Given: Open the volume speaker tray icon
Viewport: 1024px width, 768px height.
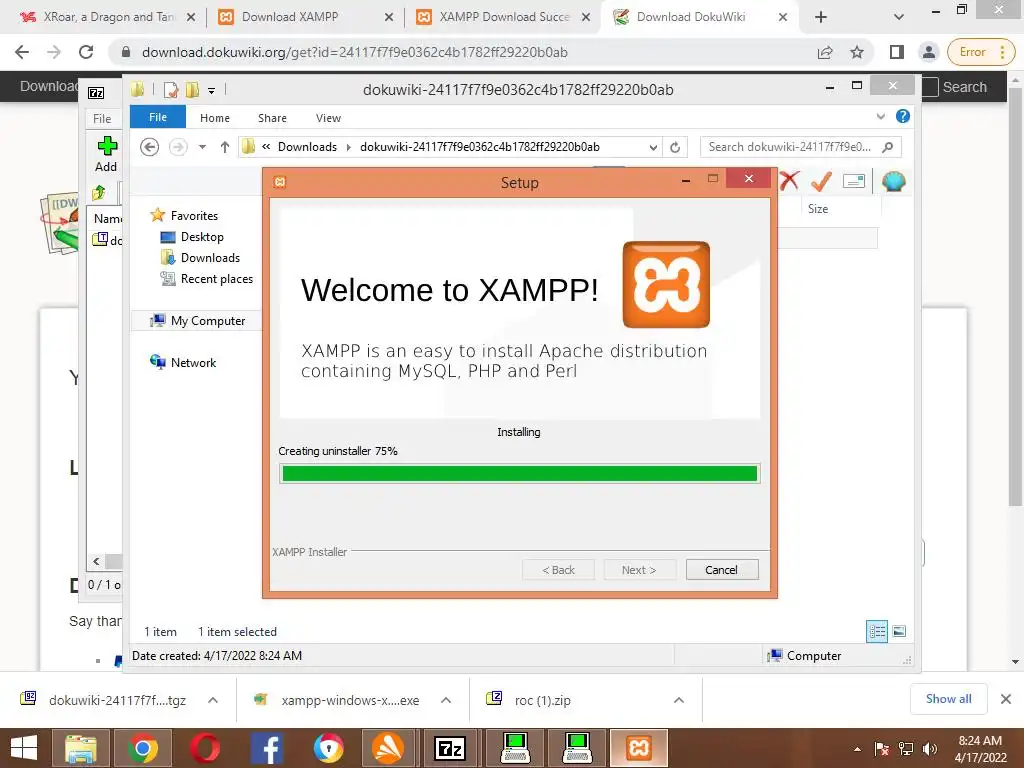Looking at the screenshot, I should 929,749.
